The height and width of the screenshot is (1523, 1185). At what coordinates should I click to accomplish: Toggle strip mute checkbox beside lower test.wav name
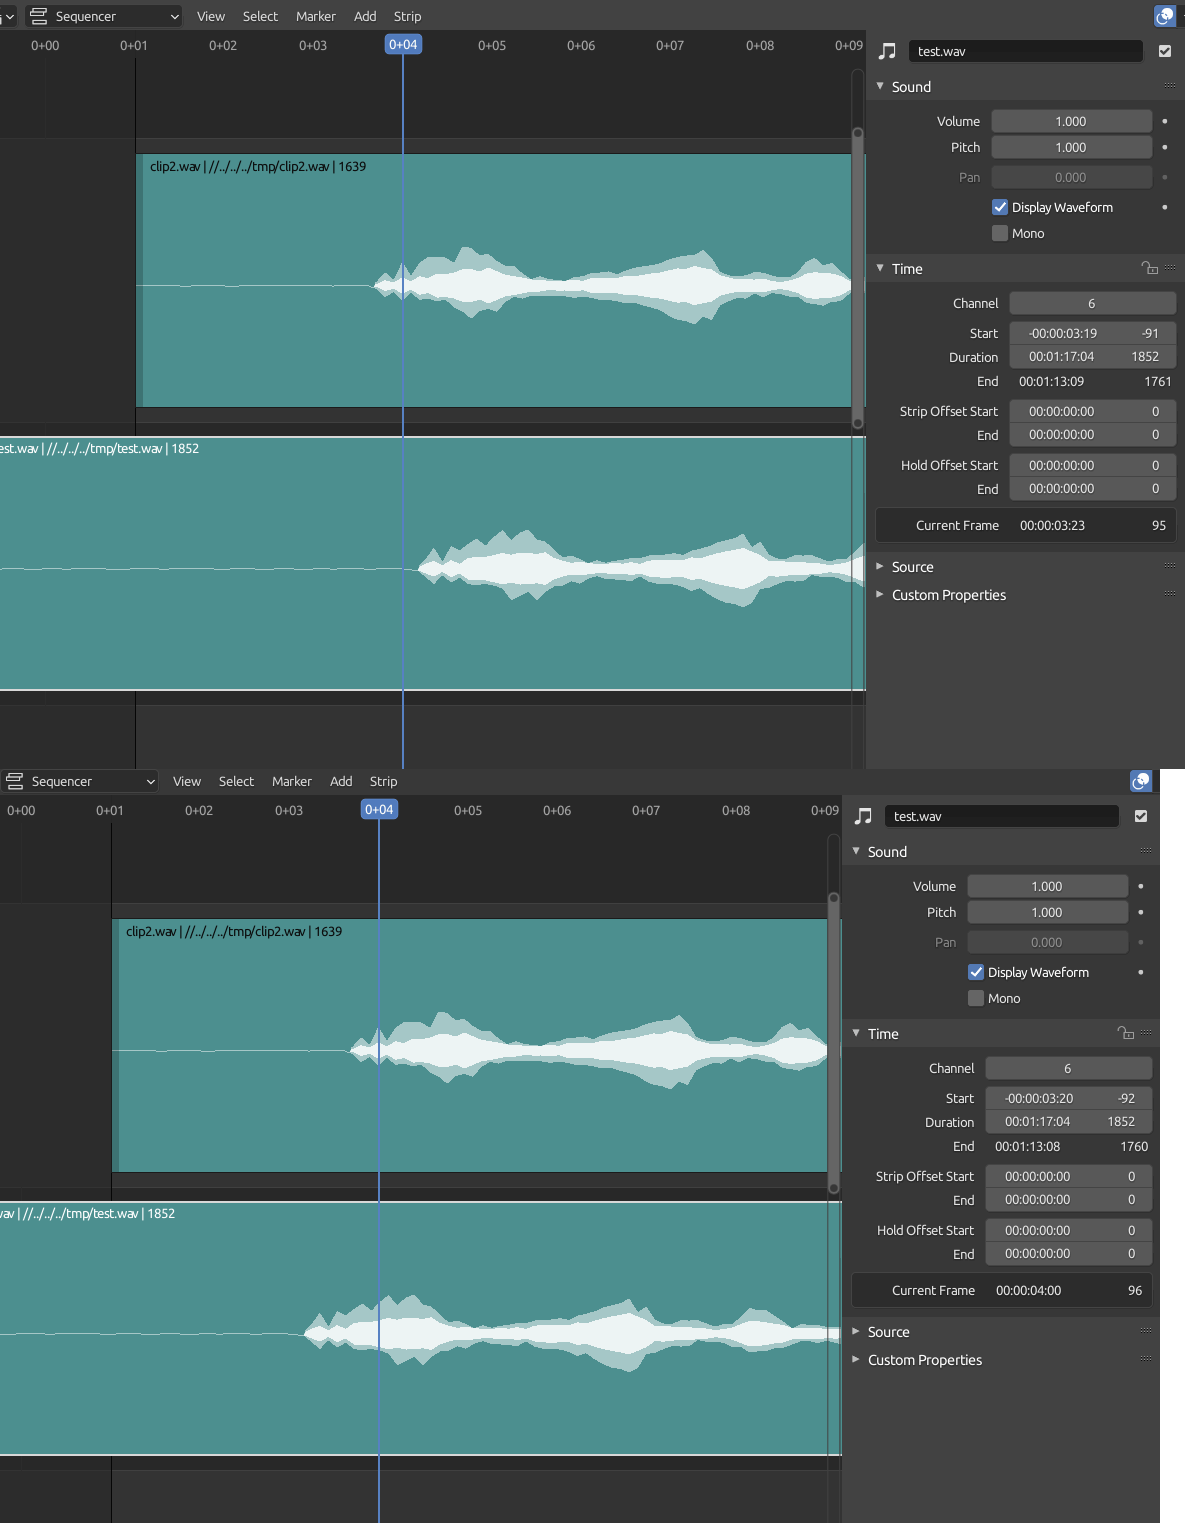coord(1141,816)
